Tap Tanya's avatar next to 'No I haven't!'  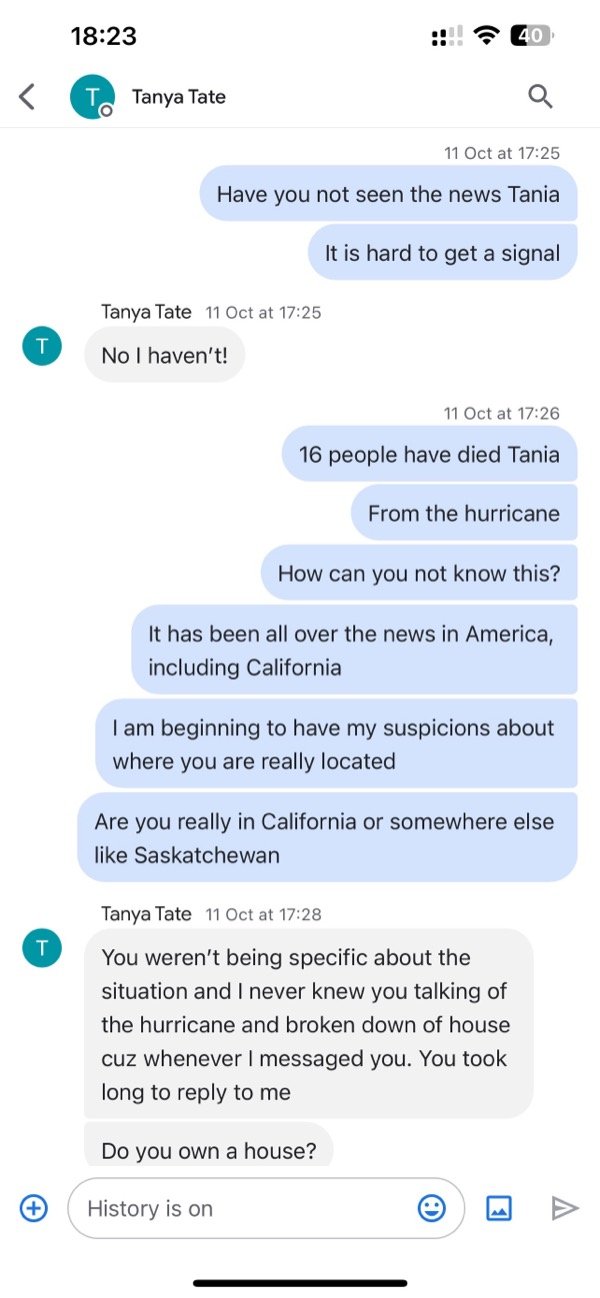(41, 346)
